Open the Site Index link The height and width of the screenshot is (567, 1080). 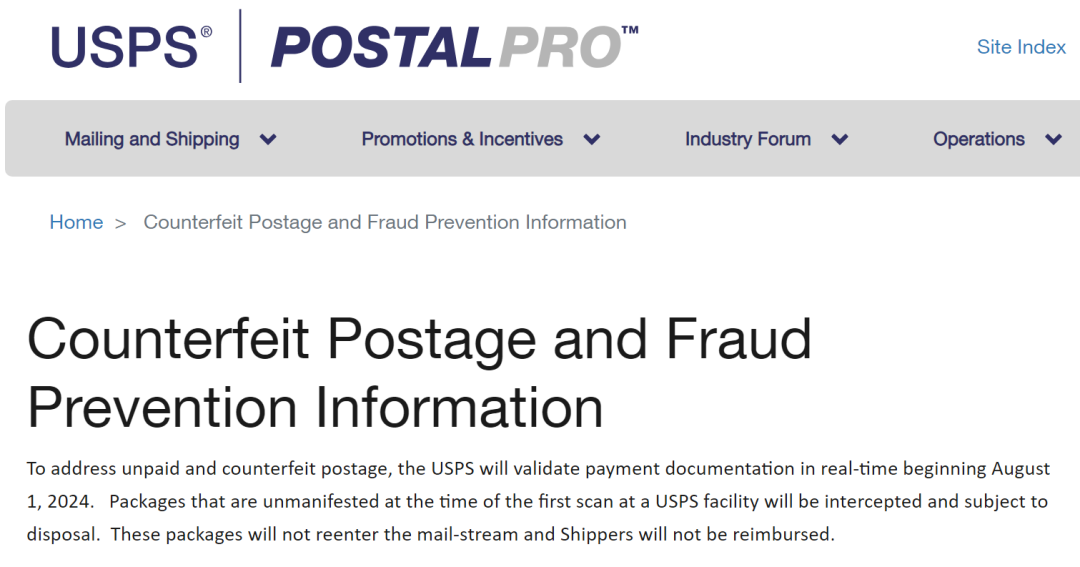[1021, 47]
